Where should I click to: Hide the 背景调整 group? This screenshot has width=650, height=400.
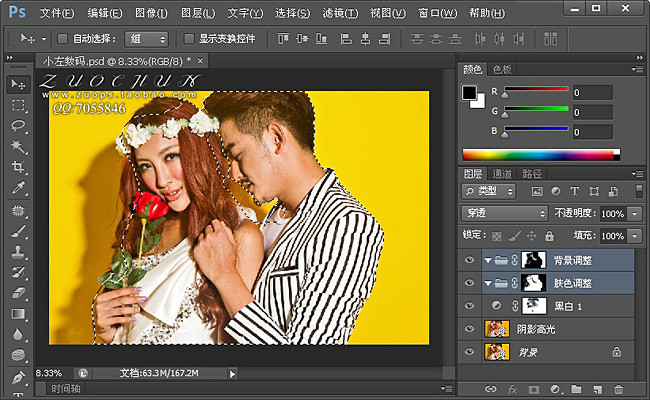pyautogui.click(x=469, y=260)
